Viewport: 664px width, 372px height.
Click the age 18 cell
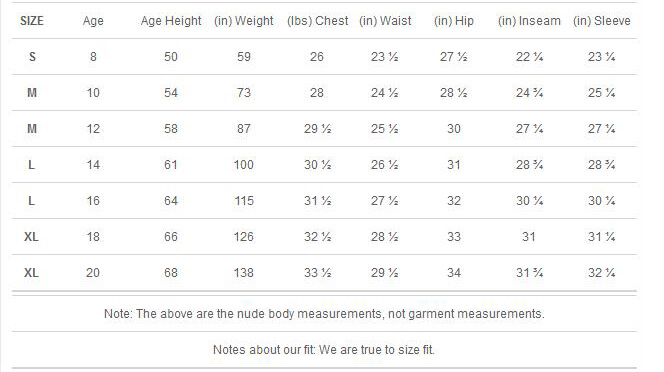tap(93, 237)
